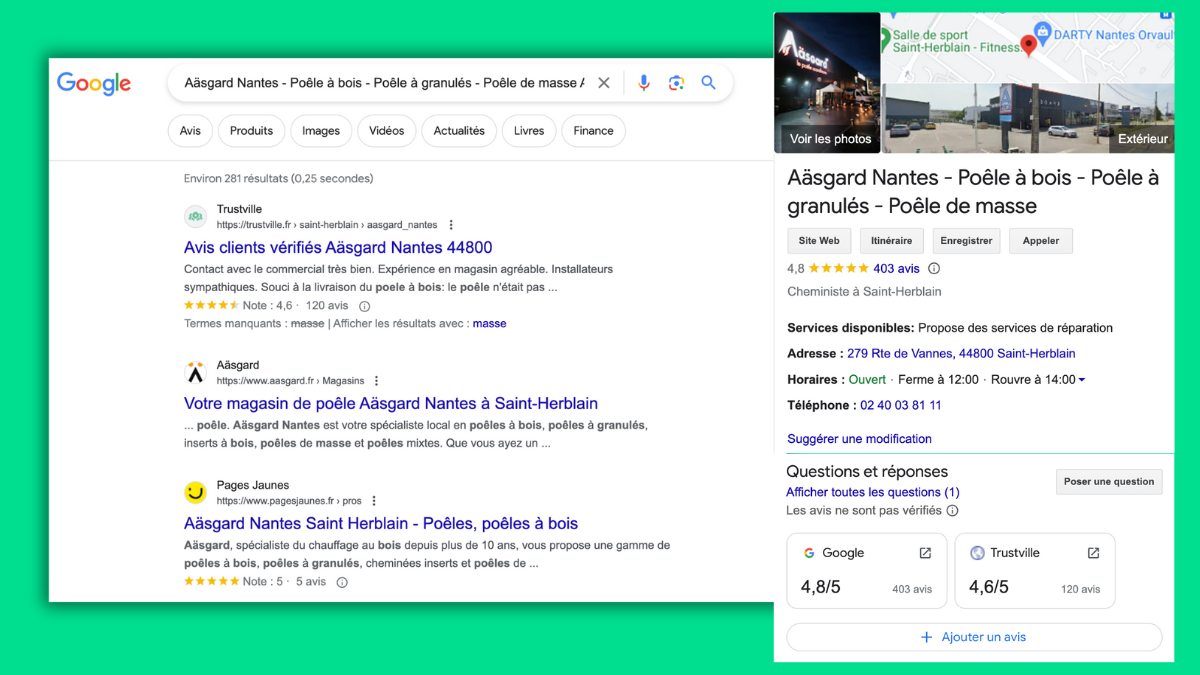
Task: Open 'Avis clients vérifiés Aäsgard Nantes 44800' result
Action: pos(338,247)
